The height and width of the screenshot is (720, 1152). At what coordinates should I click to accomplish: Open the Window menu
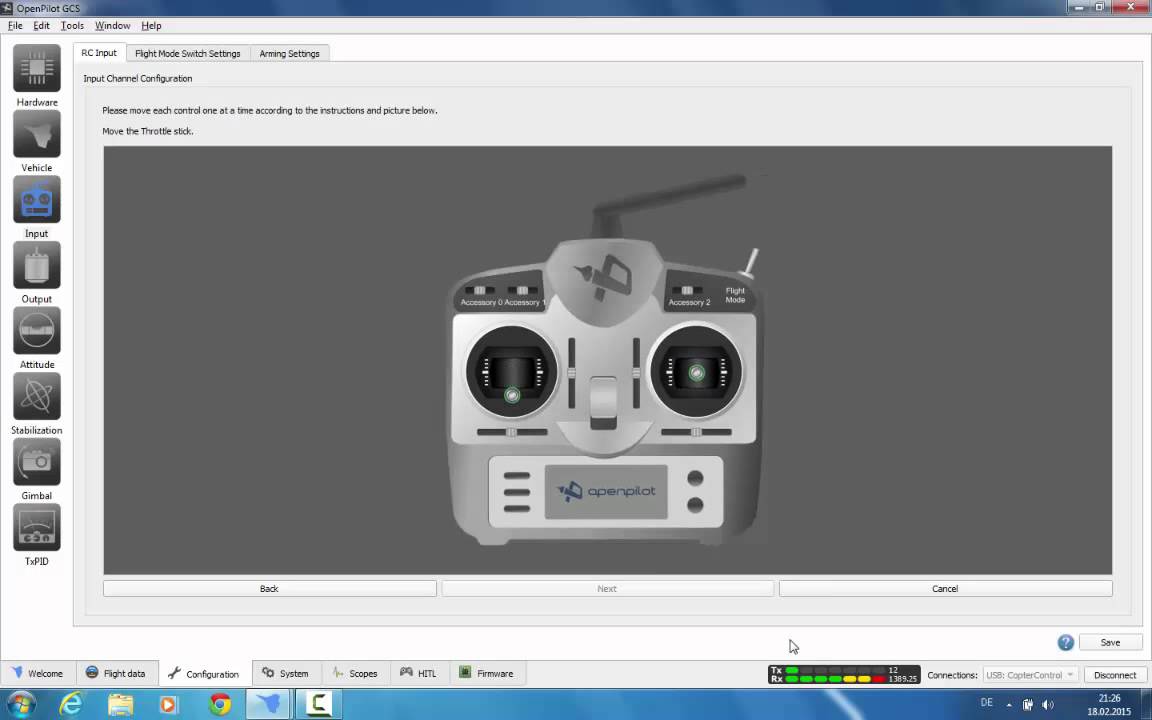[x=112, y=26]
